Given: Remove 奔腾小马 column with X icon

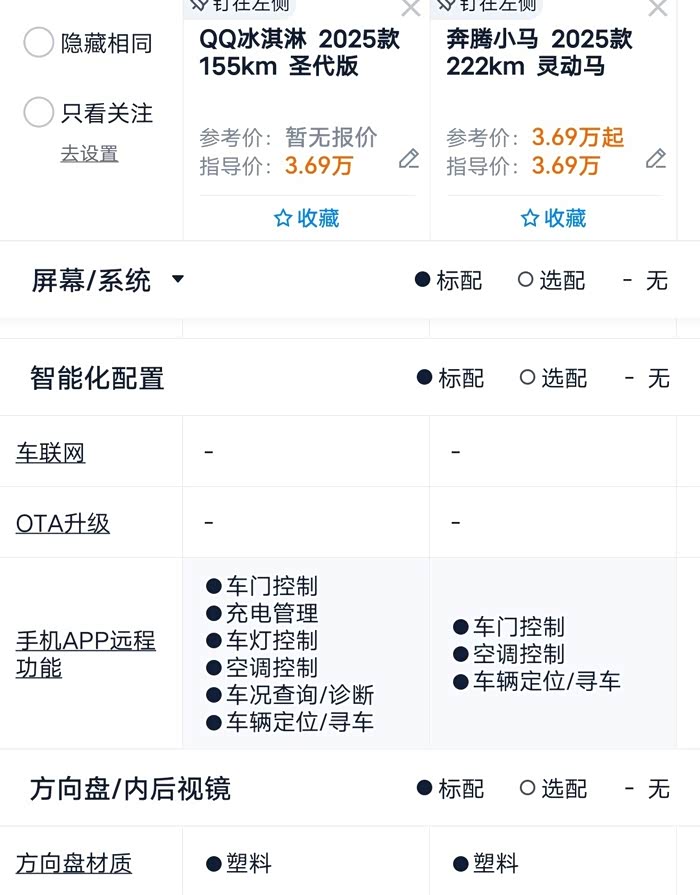Looking at the screenshot, I should click(657, 8).
